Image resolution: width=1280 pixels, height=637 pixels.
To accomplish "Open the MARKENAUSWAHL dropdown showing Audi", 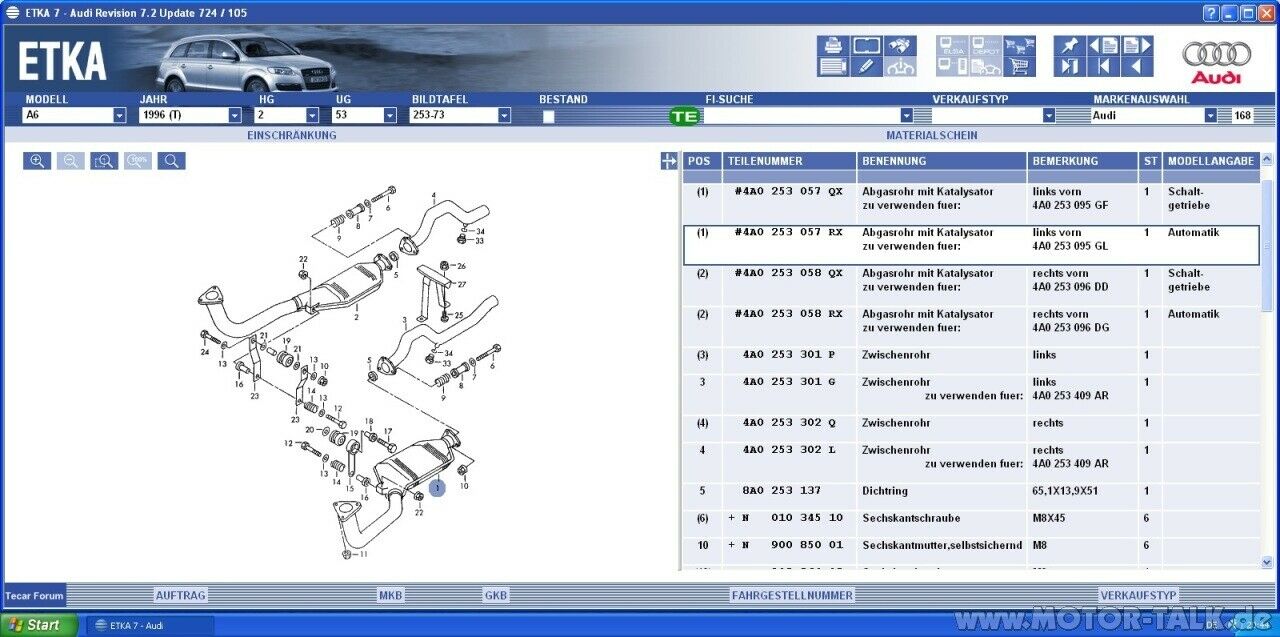I will (1211, 116).
